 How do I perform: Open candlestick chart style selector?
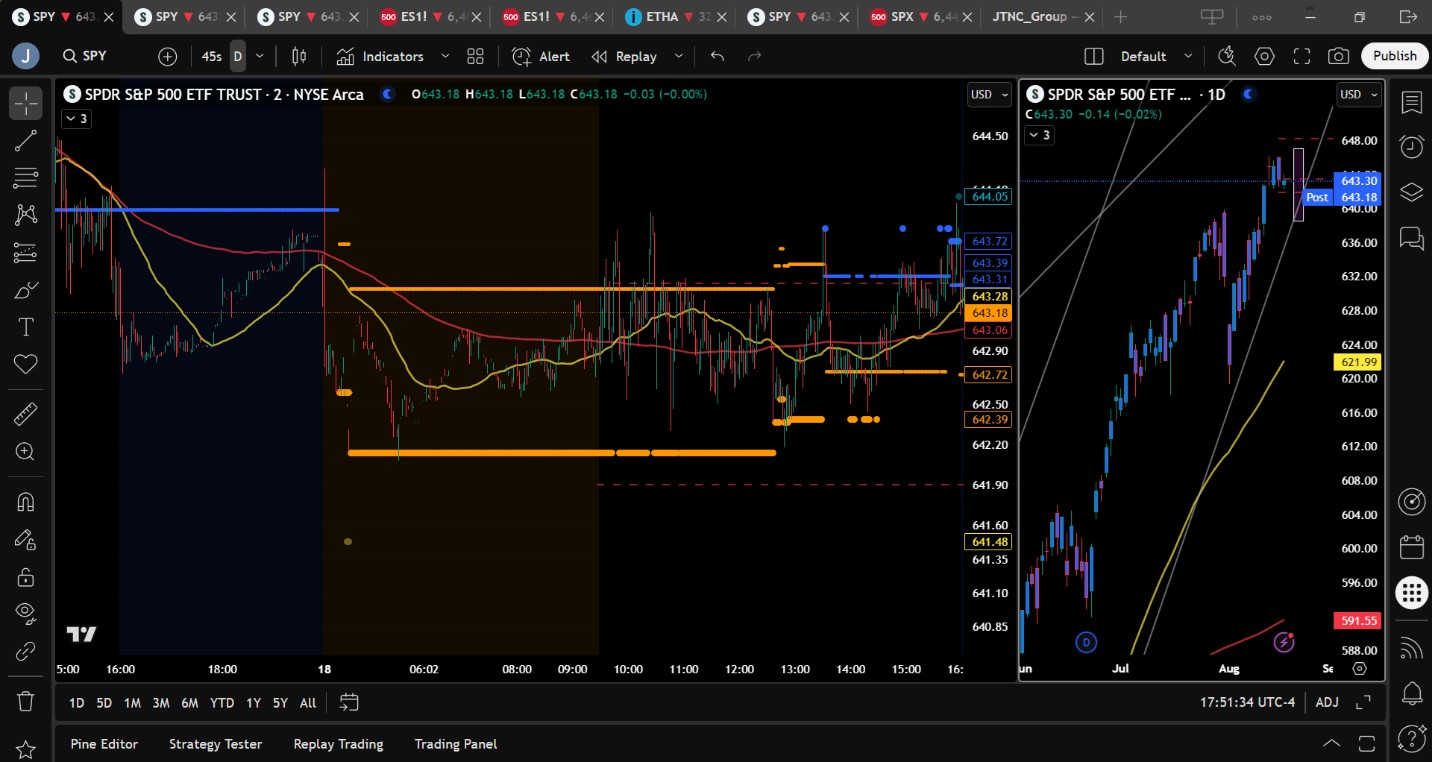coord(299,56)
